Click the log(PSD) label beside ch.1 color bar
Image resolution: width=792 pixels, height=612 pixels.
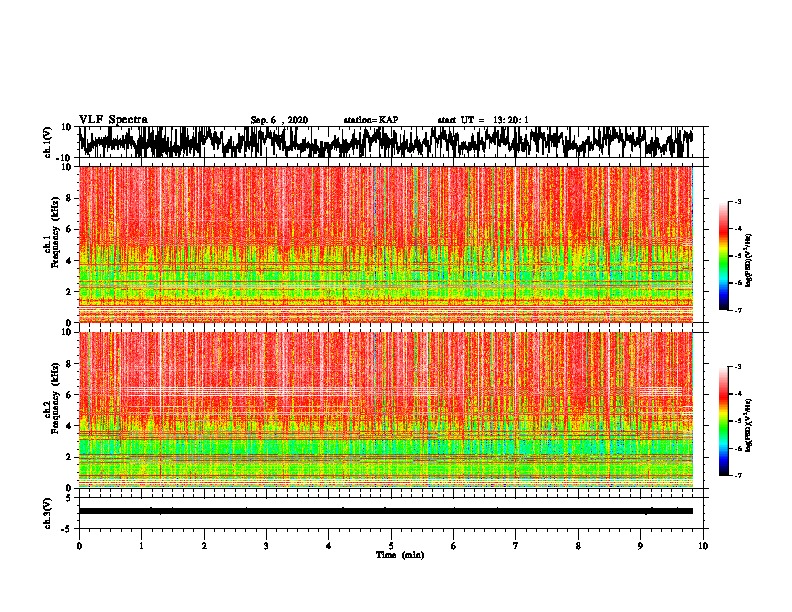748,260
